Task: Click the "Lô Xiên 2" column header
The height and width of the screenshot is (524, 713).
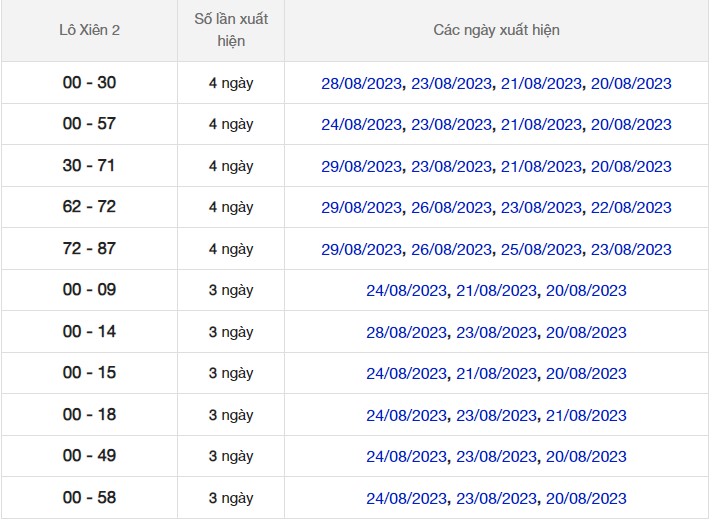Action: click(89, 30)
